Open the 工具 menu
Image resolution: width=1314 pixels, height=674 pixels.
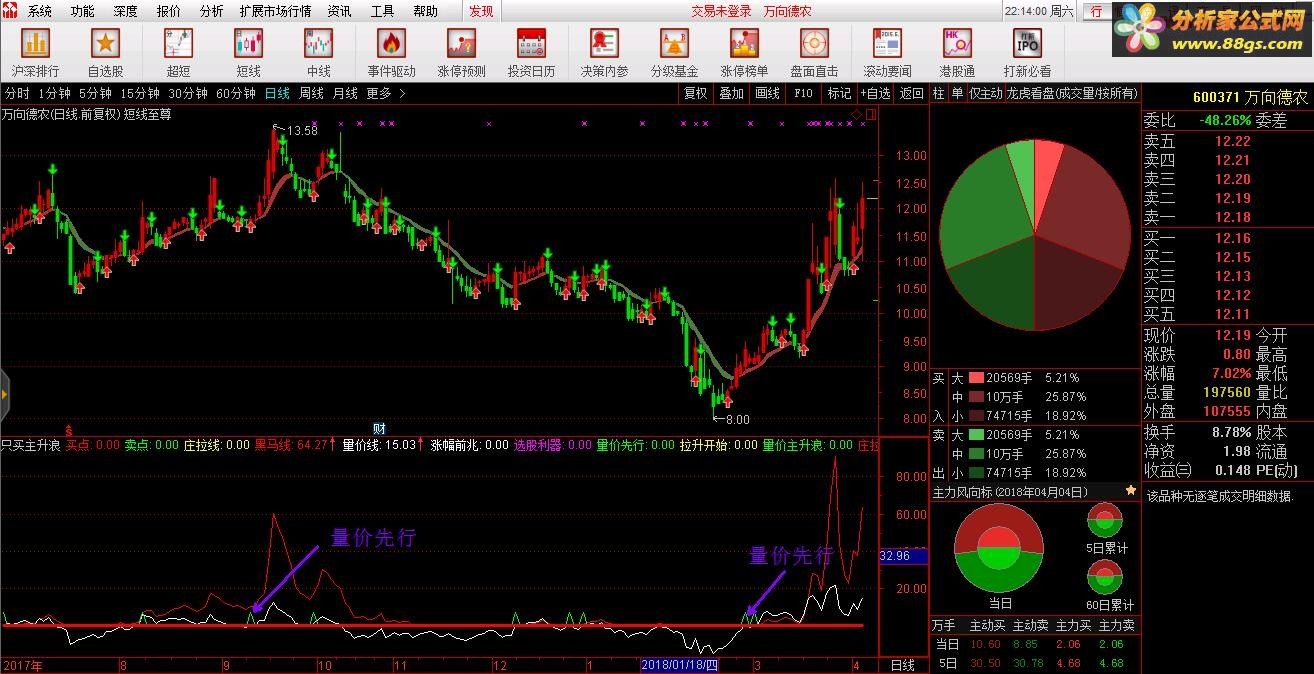(x=382, y=11)
